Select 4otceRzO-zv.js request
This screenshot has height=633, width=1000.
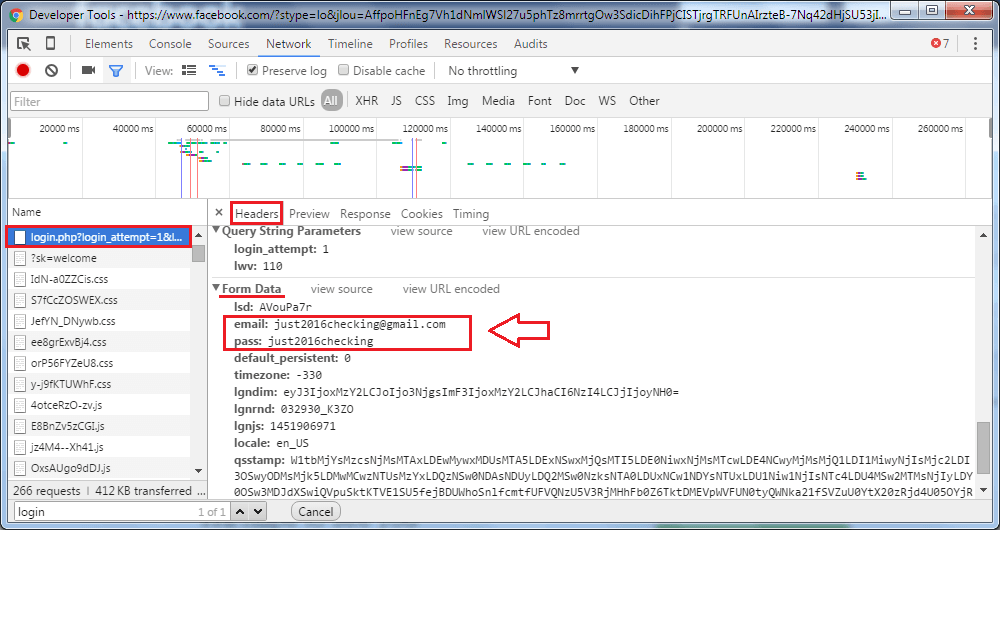click(99, 405)
